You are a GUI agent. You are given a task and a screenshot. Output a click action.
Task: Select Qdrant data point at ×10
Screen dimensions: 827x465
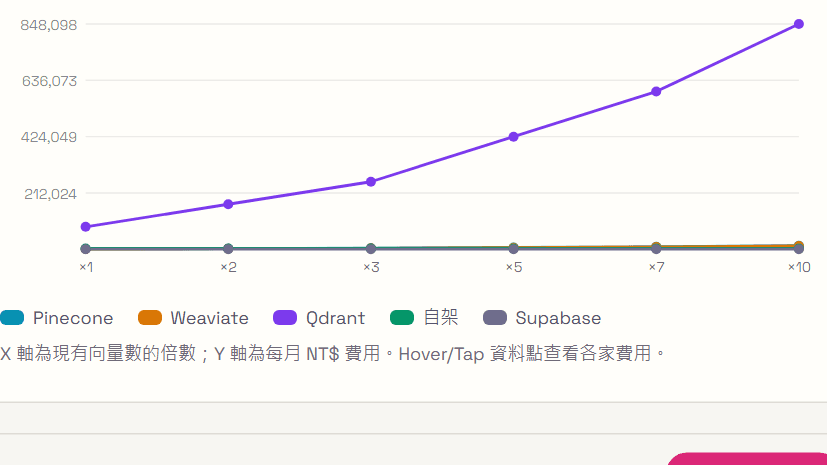click(799, 24)
